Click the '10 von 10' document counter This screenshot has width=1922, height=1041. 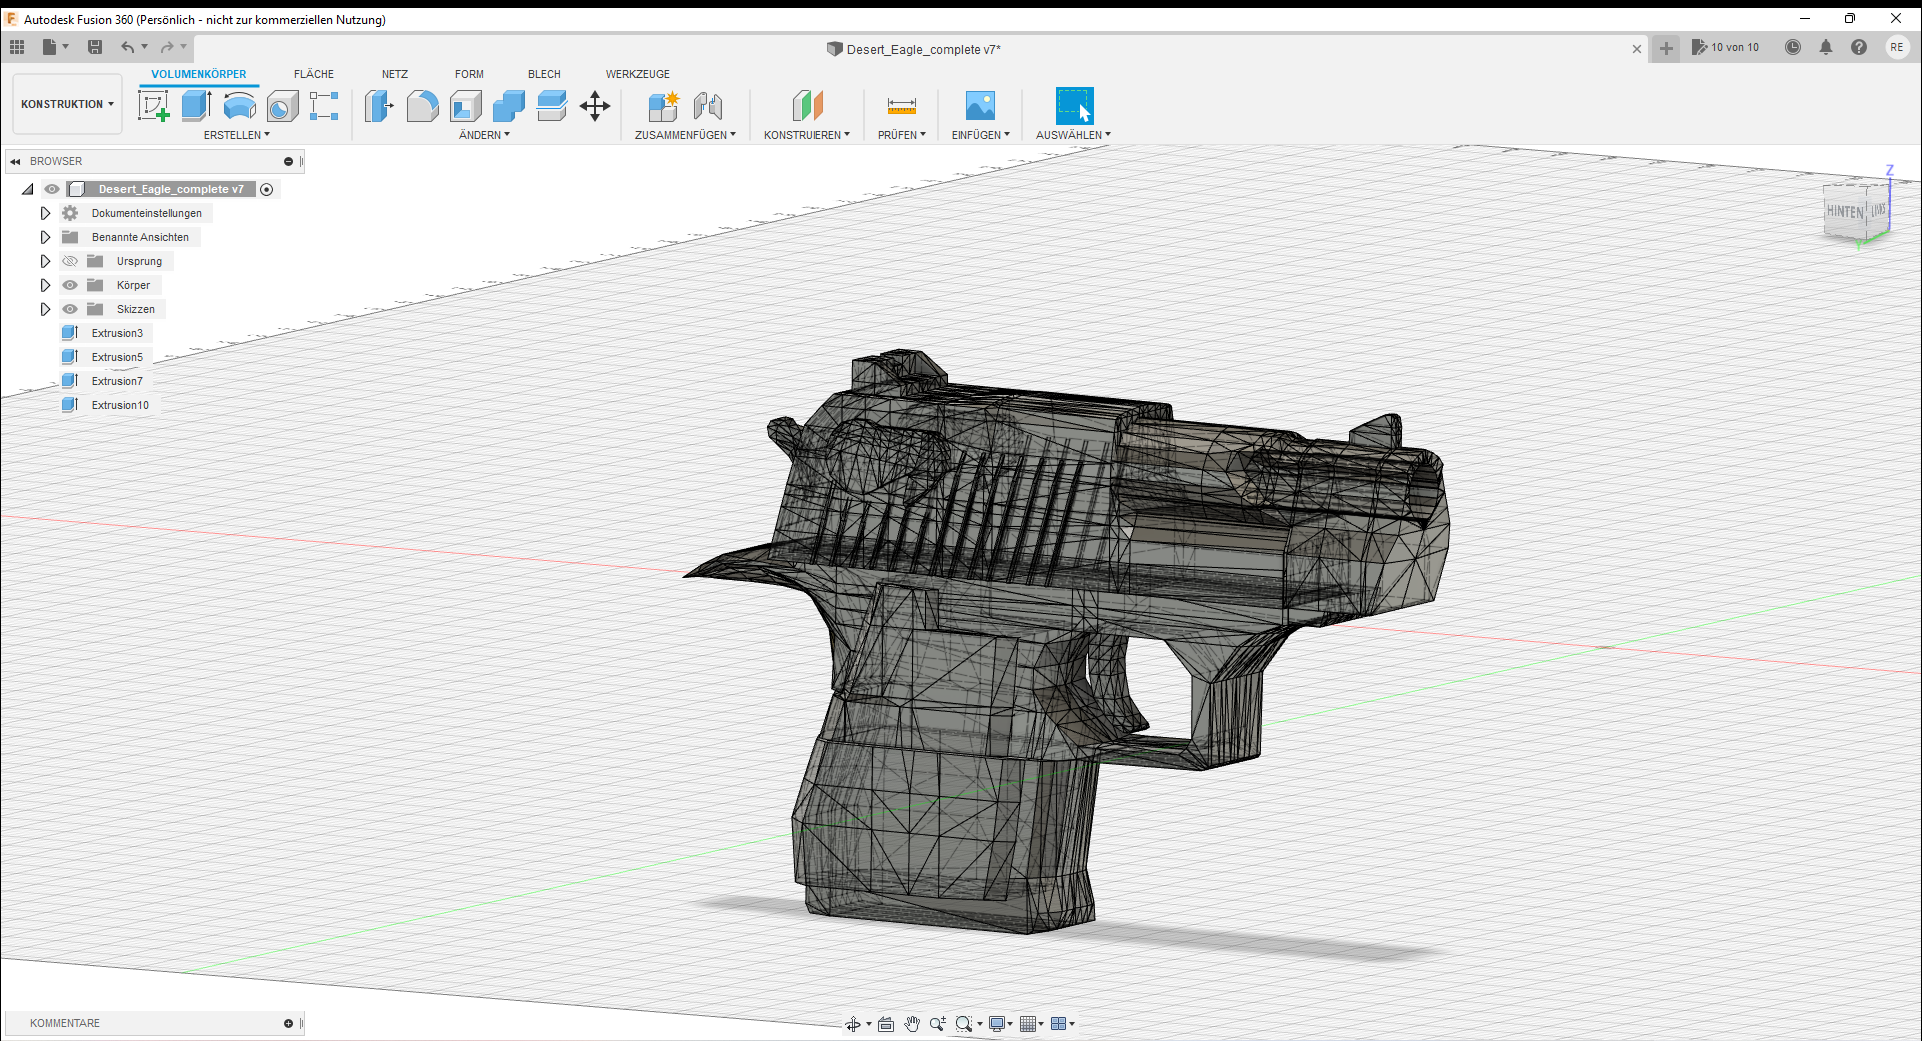pyautogui.click(x=1725, y=47)
